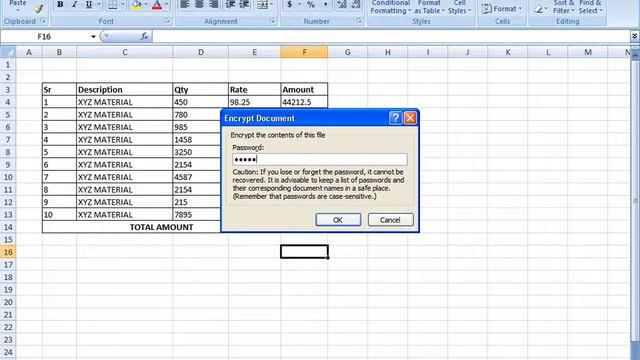Screen dimensions: 640x360
Task: Open the Cells Format menu
Action: point(502,9)
